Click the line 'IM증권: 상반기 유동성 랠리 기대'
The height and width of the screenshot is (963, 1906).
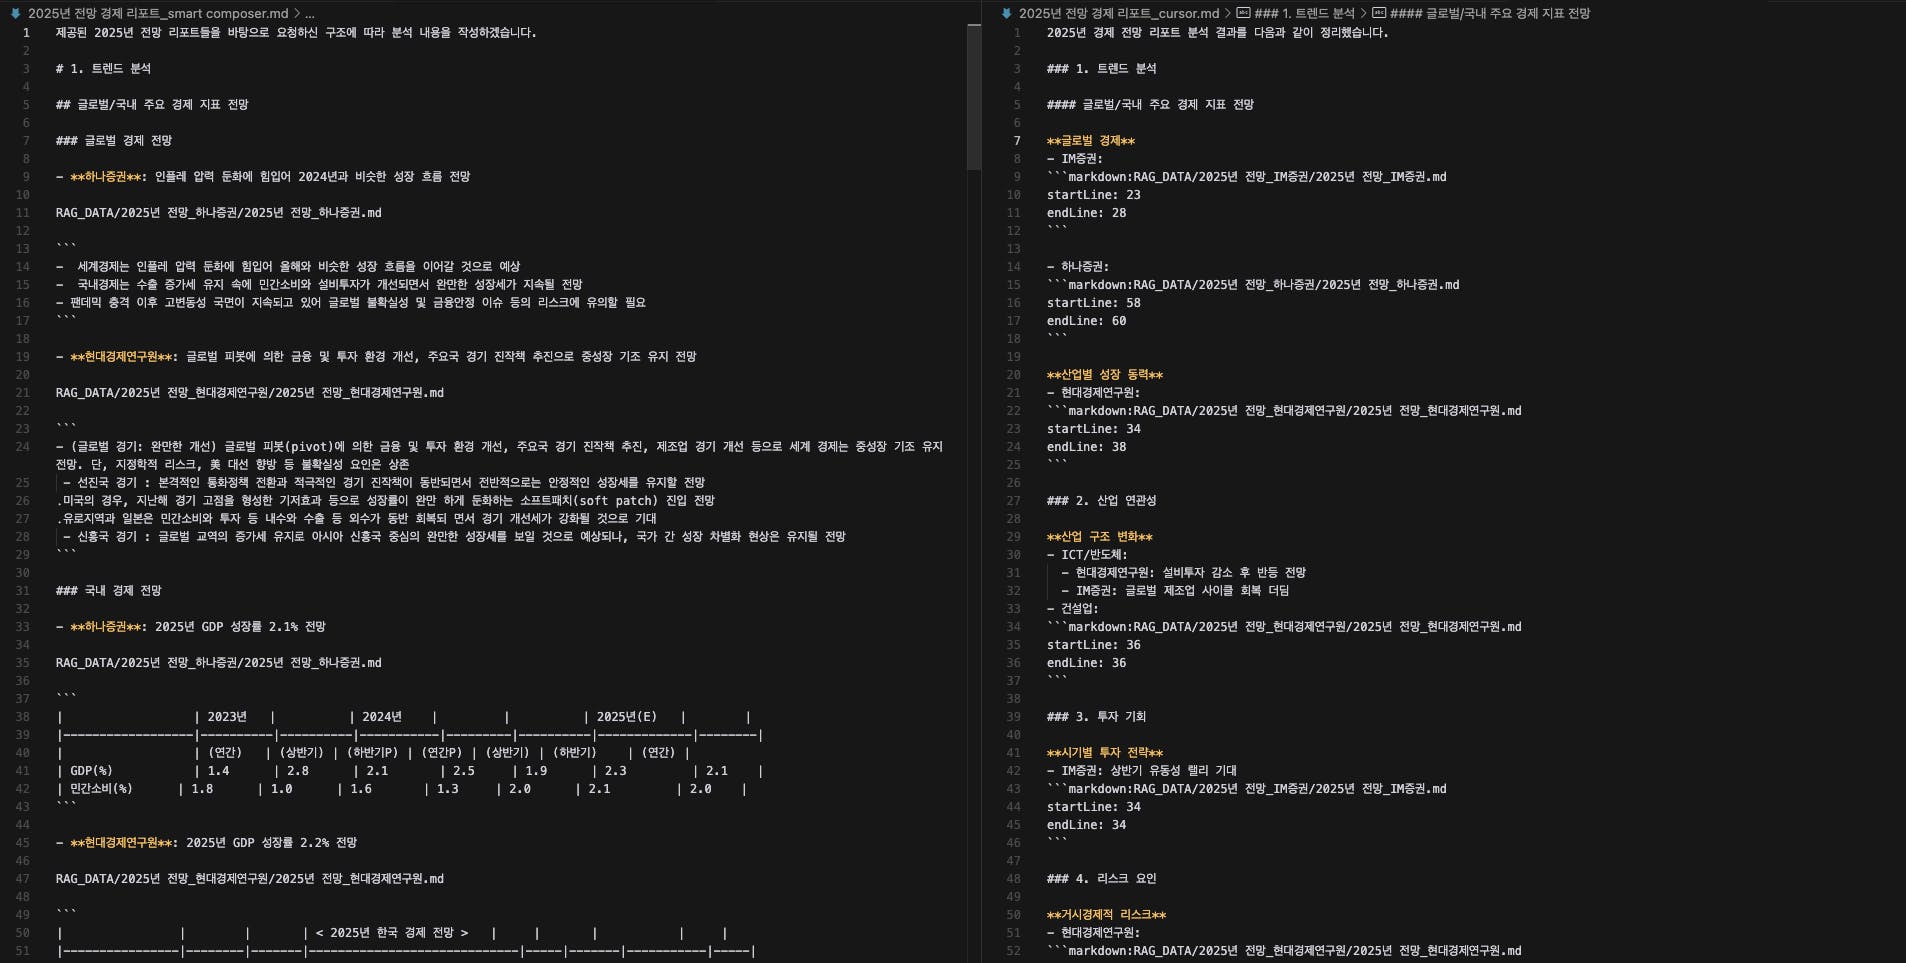[1141, 771]
